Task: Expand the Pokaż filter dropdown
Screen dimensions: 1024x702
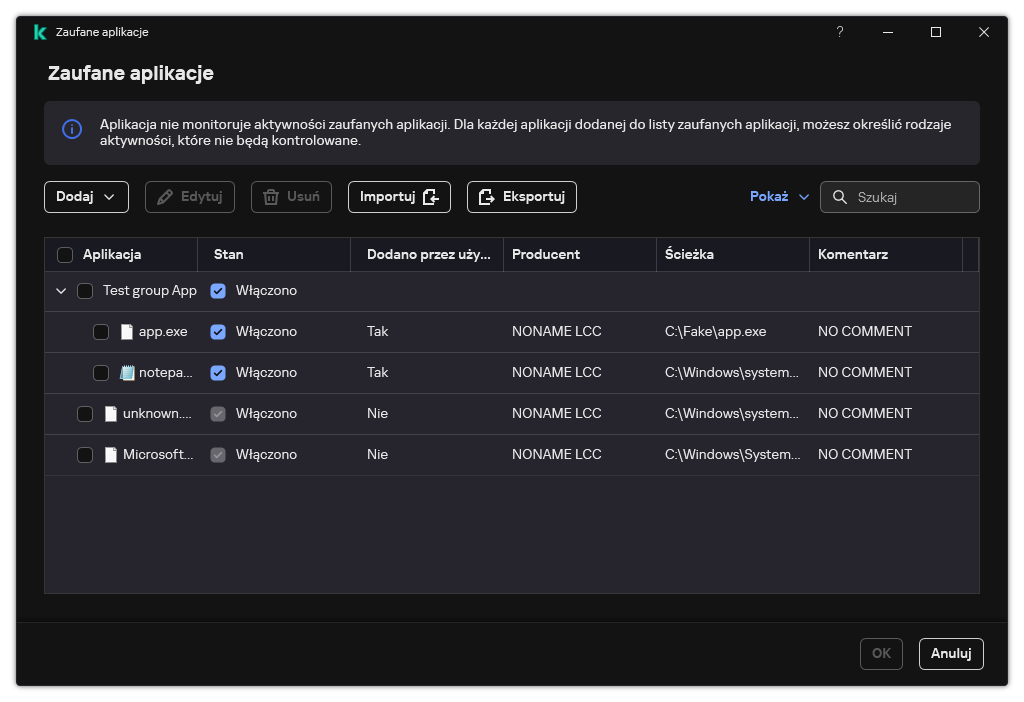Action: click(x=779, y=197)
